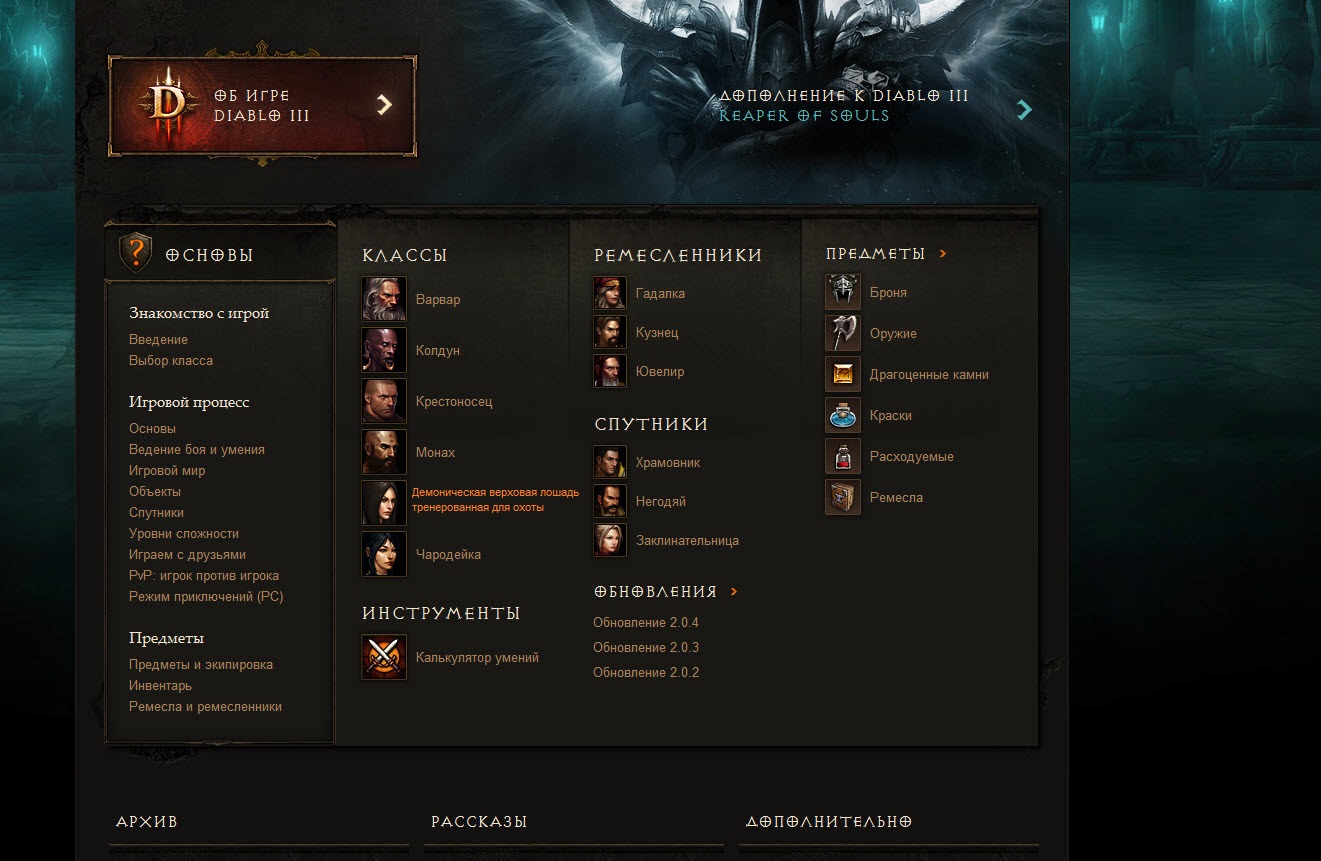Click the Драгоценные камни chest icon

843,374
